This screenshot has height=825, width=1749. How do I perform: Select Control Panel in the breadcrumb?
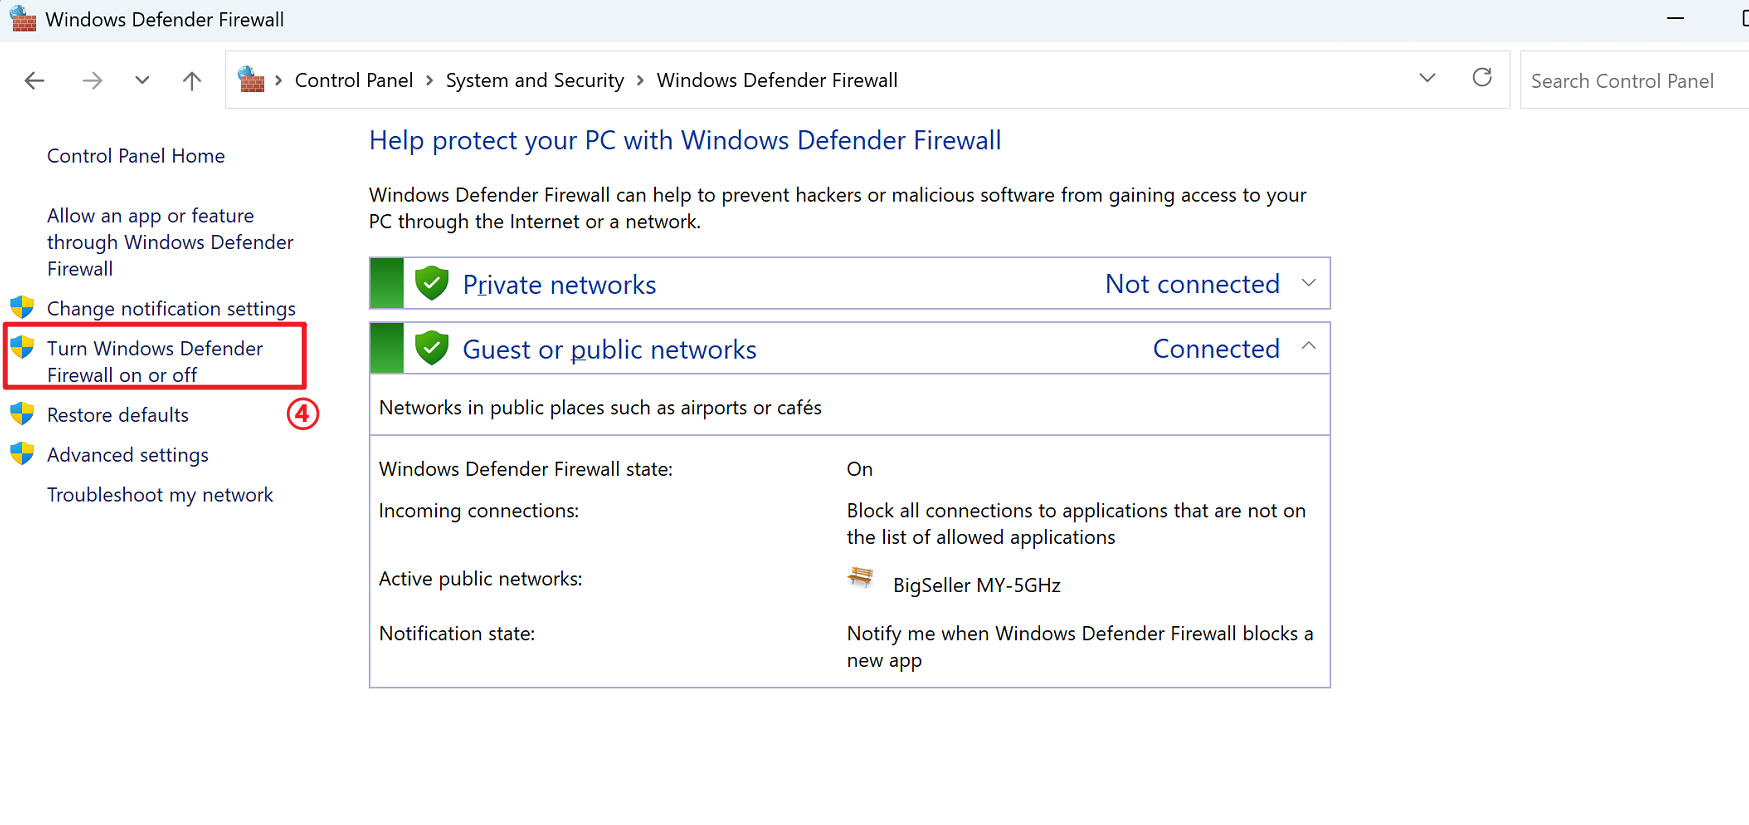(x=353, y=80)
